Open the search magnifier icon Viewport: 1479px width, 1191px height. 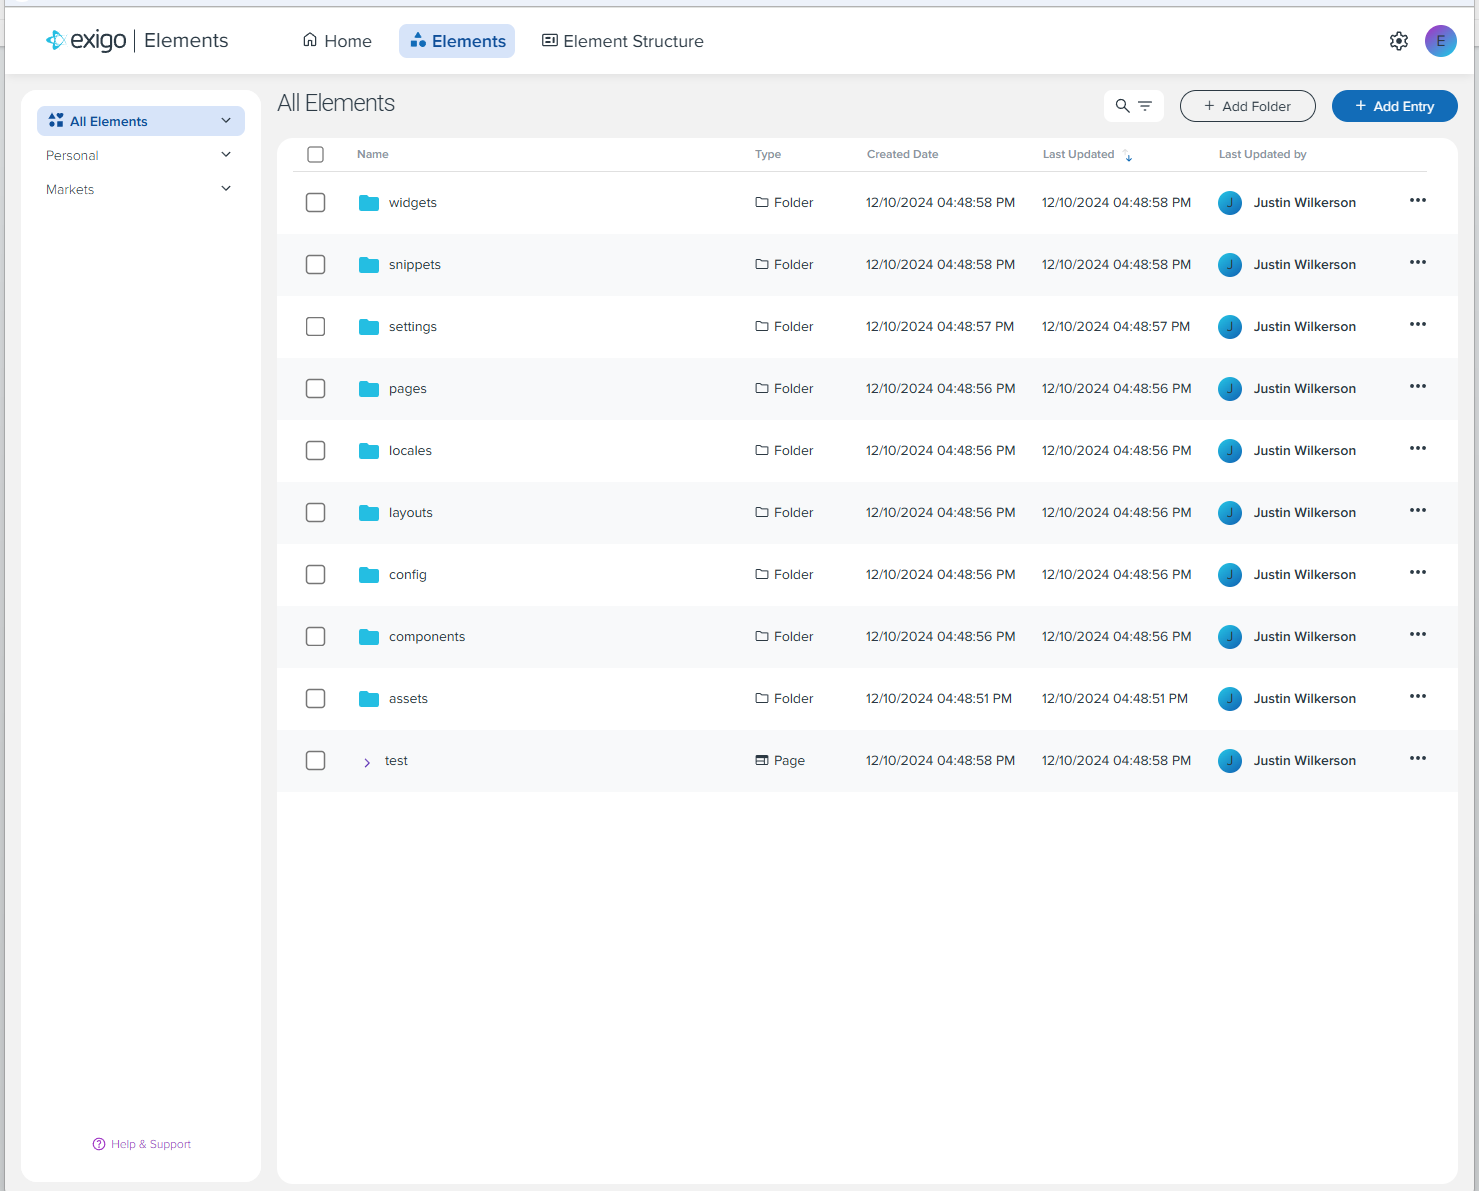[1122, 106]
